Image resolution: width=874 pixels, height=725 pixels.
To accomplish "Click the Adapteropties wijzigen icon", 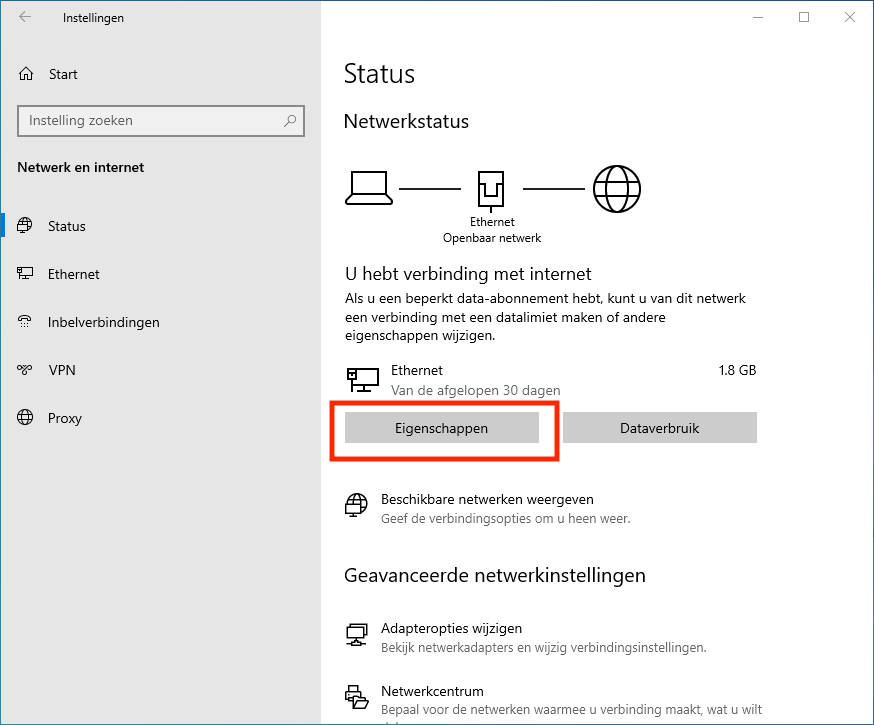I will (356, 637).
